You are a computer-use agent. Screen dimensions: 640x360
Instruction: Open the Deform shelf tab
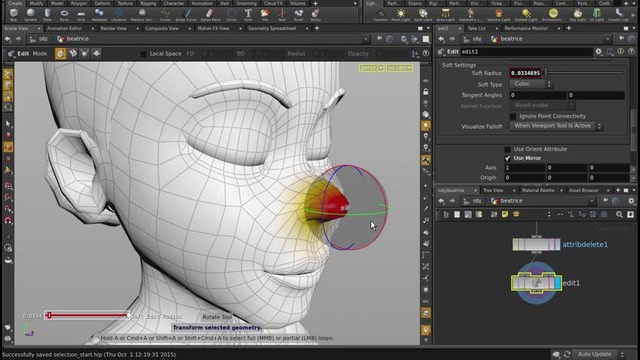click(x=102, y=3)
